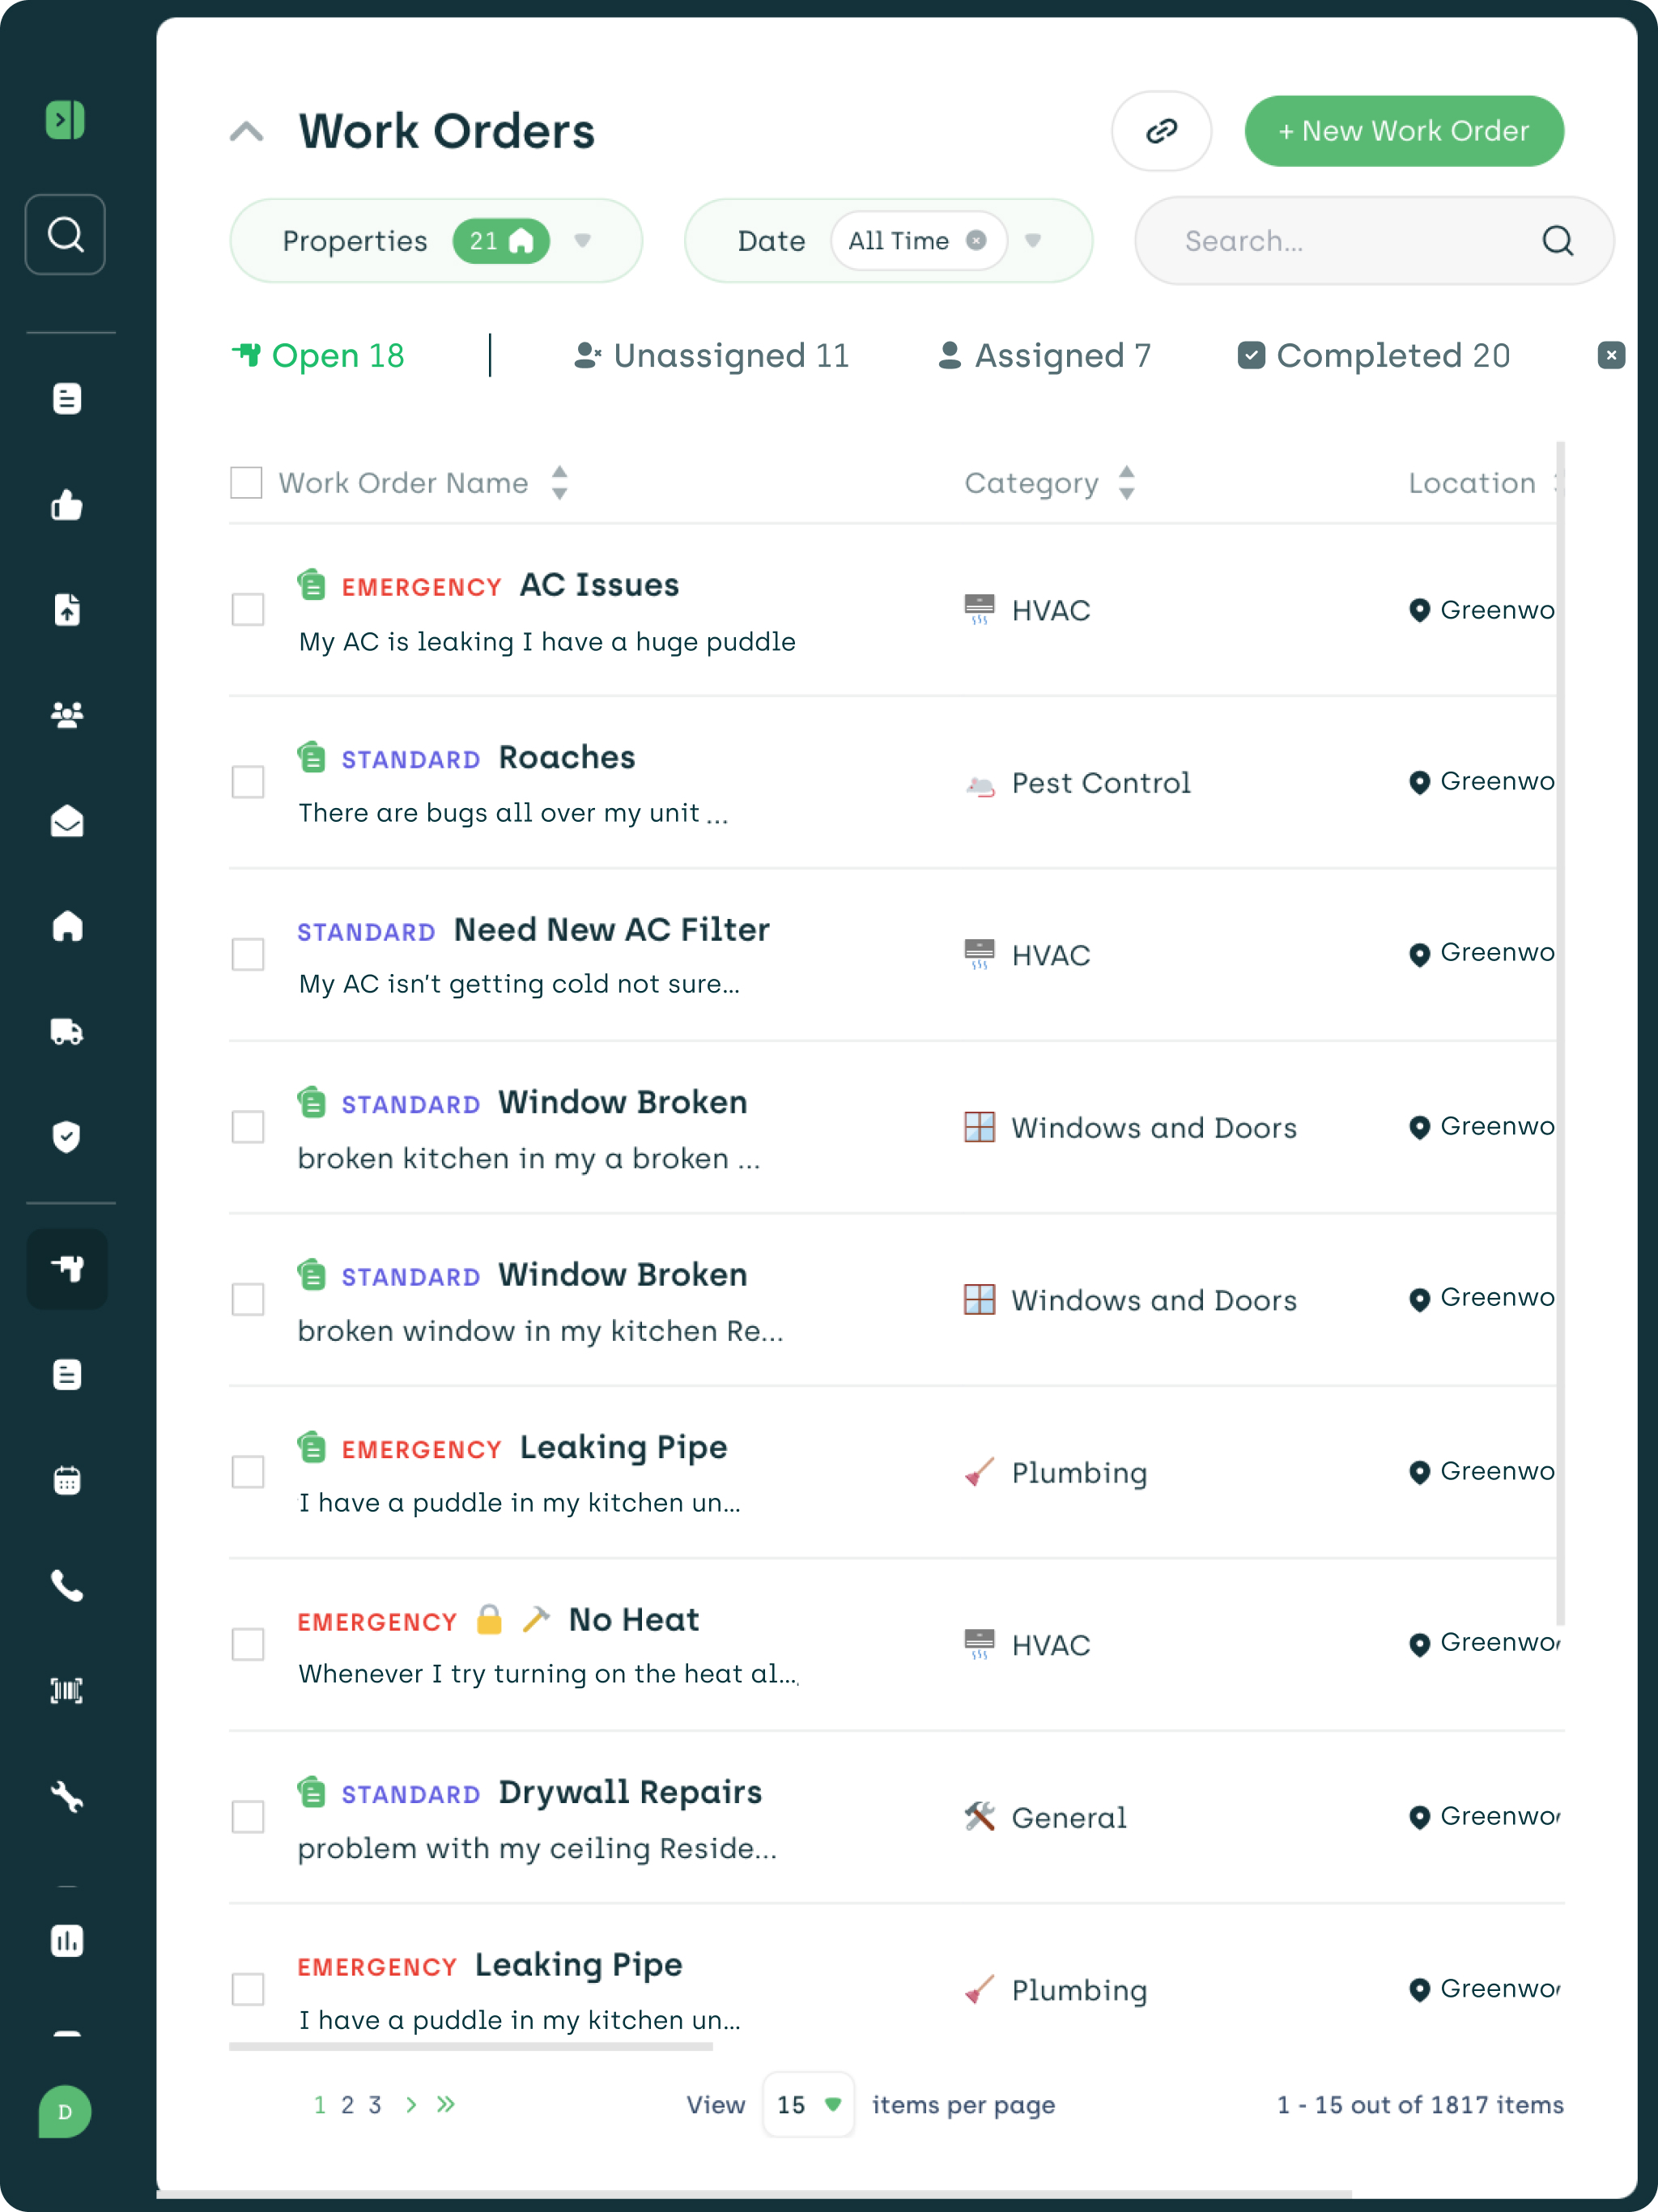Go to next page arrow
This screenshot has height=2212, width=1658.
click(x=411, y=2105)
